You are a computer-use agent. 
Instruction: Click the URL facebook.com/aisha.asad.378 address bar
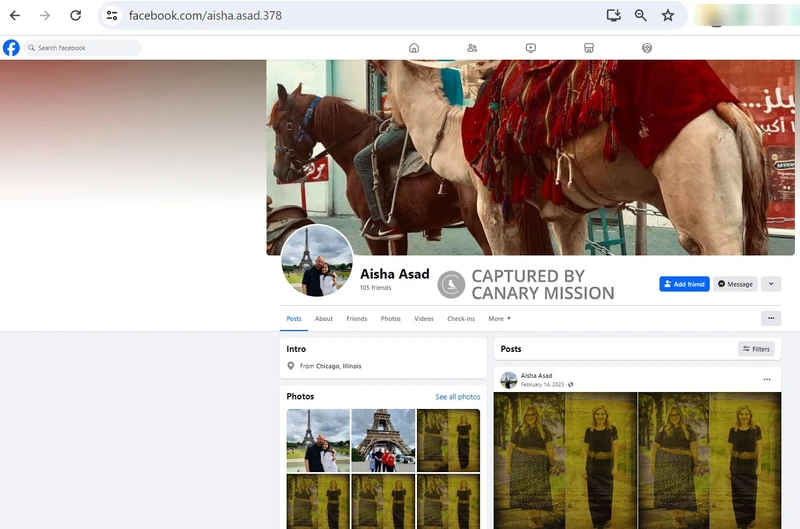click(205, 15)
